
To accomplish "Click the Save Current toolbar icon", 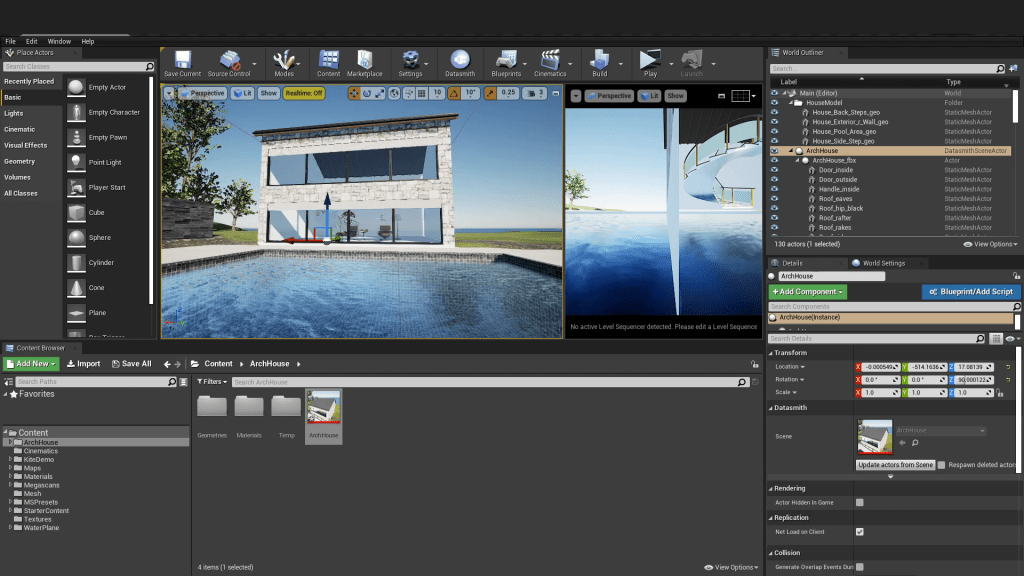I will (182, 62).
